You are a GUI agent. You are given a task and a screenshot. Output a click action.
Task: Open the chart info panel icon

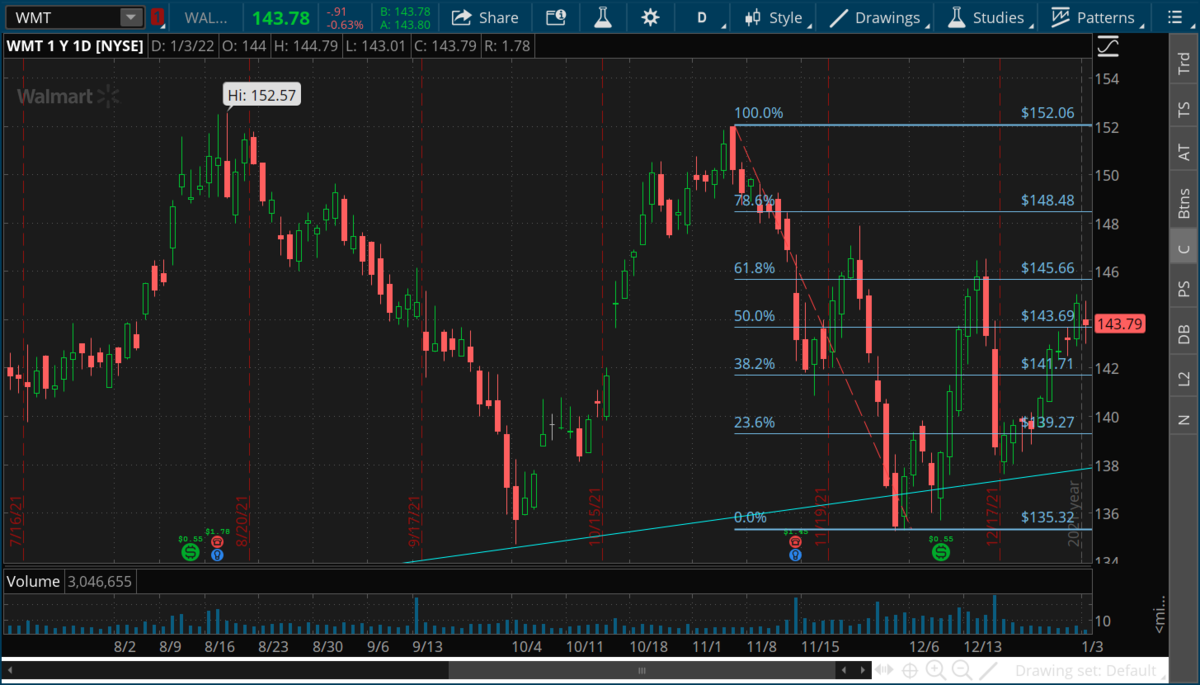click(x=555, y=17)
